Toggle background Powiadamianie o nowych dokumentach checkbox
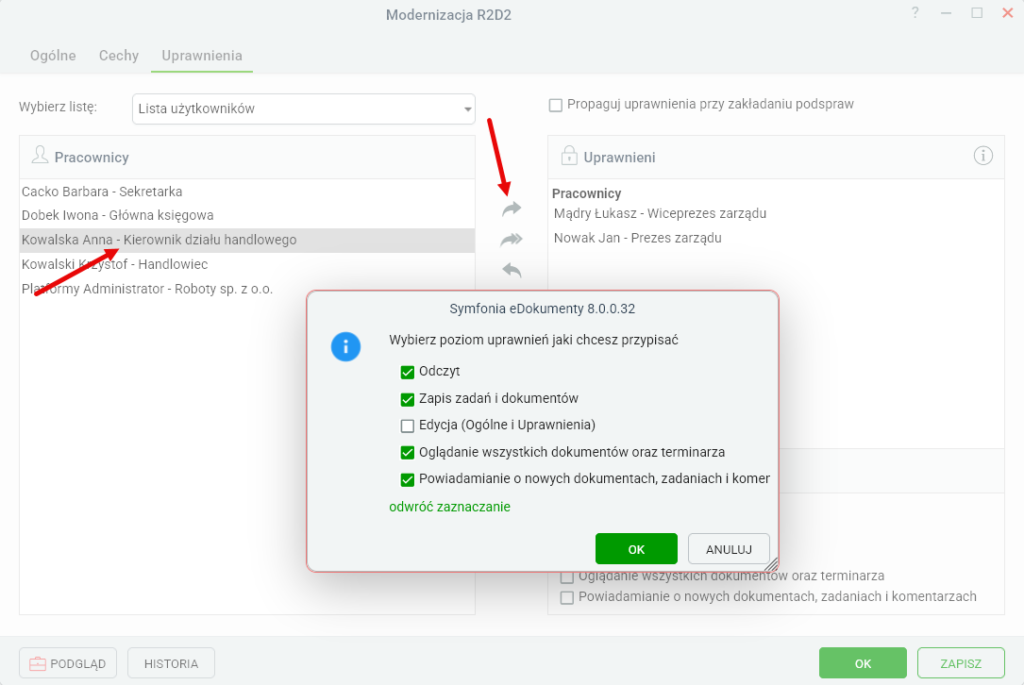The height and width of the screenshot is (685, 1024). tap(567, 597)
